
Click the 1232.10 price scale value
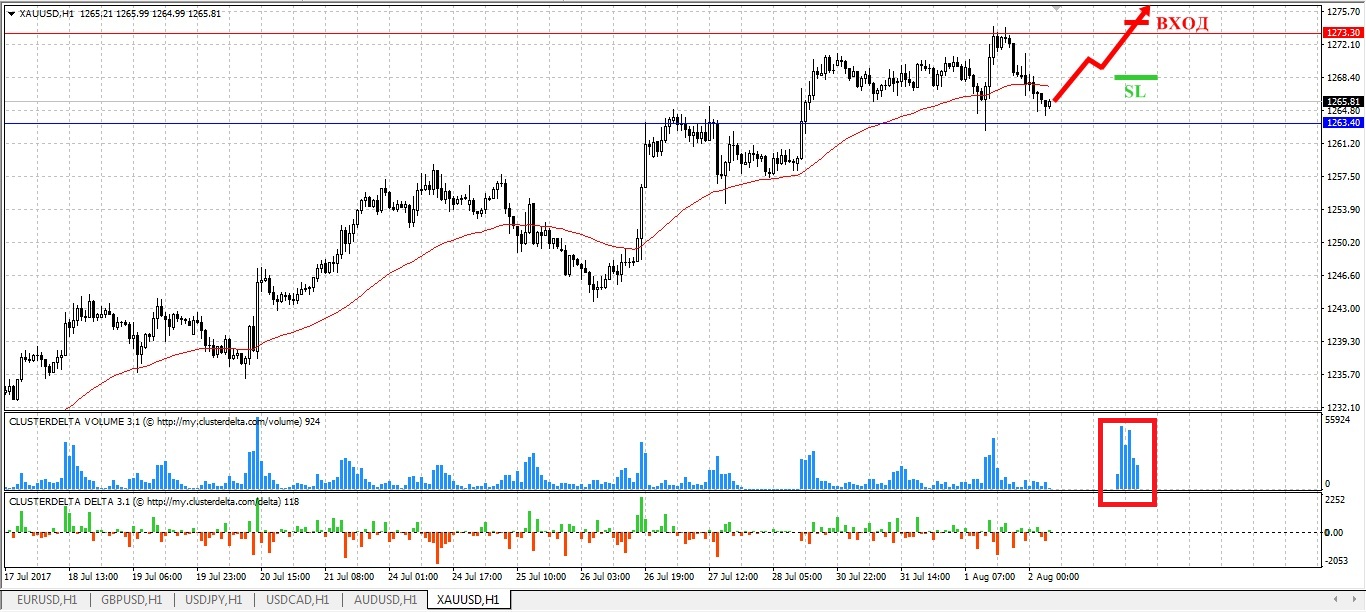1345,407
